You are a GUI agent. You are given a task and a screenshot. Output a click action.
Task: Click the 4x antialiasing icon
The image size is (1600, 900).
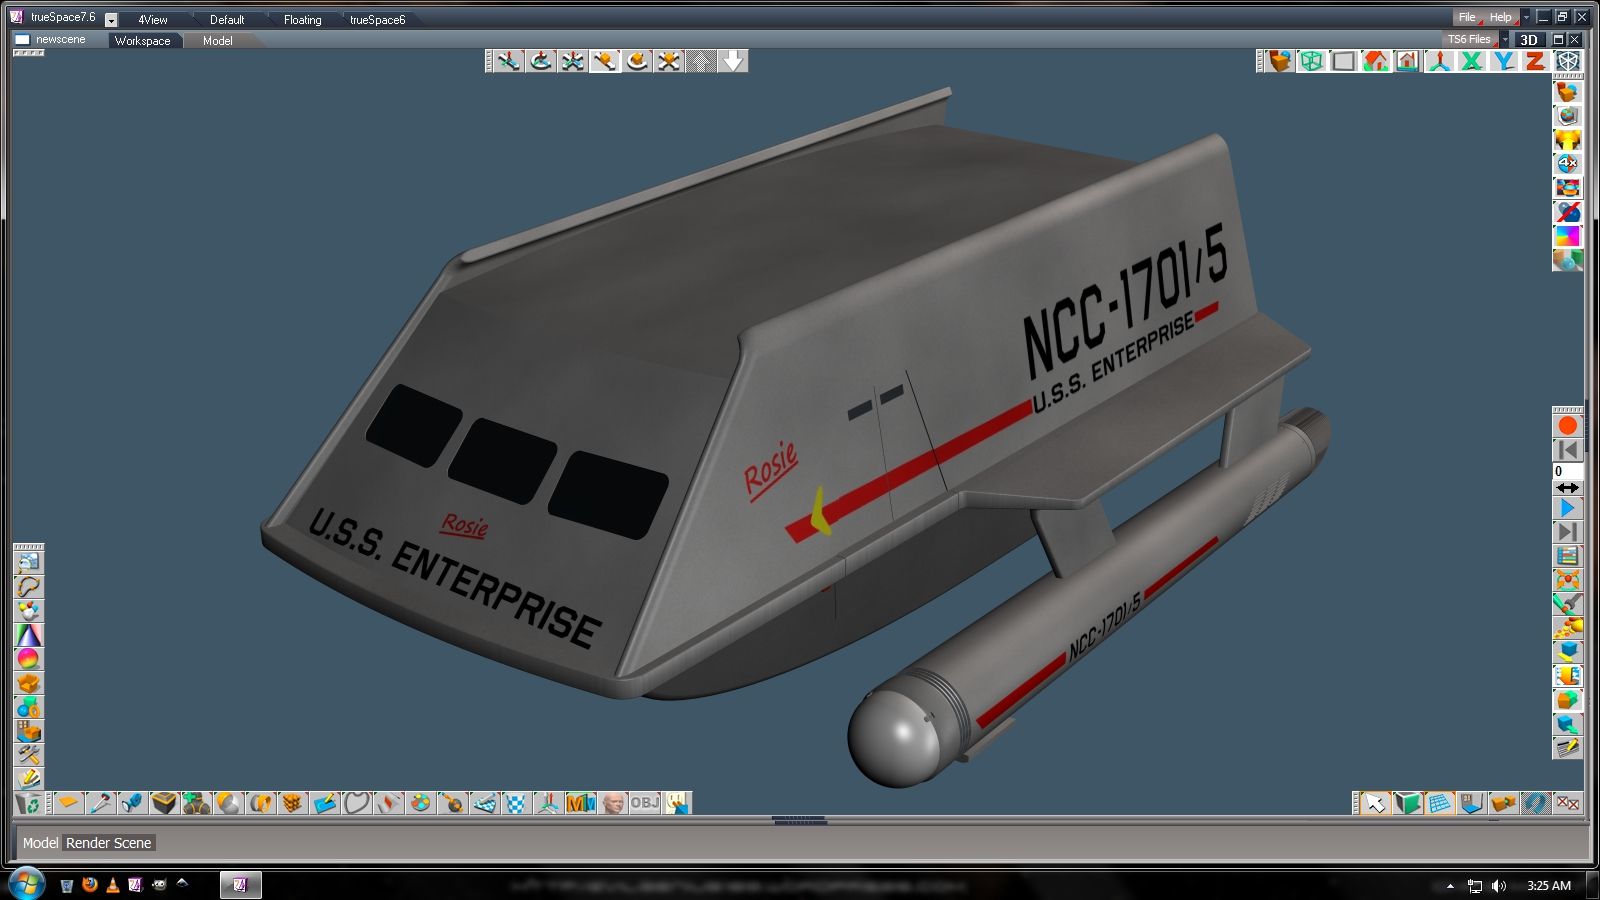(x=1567, y=163)
